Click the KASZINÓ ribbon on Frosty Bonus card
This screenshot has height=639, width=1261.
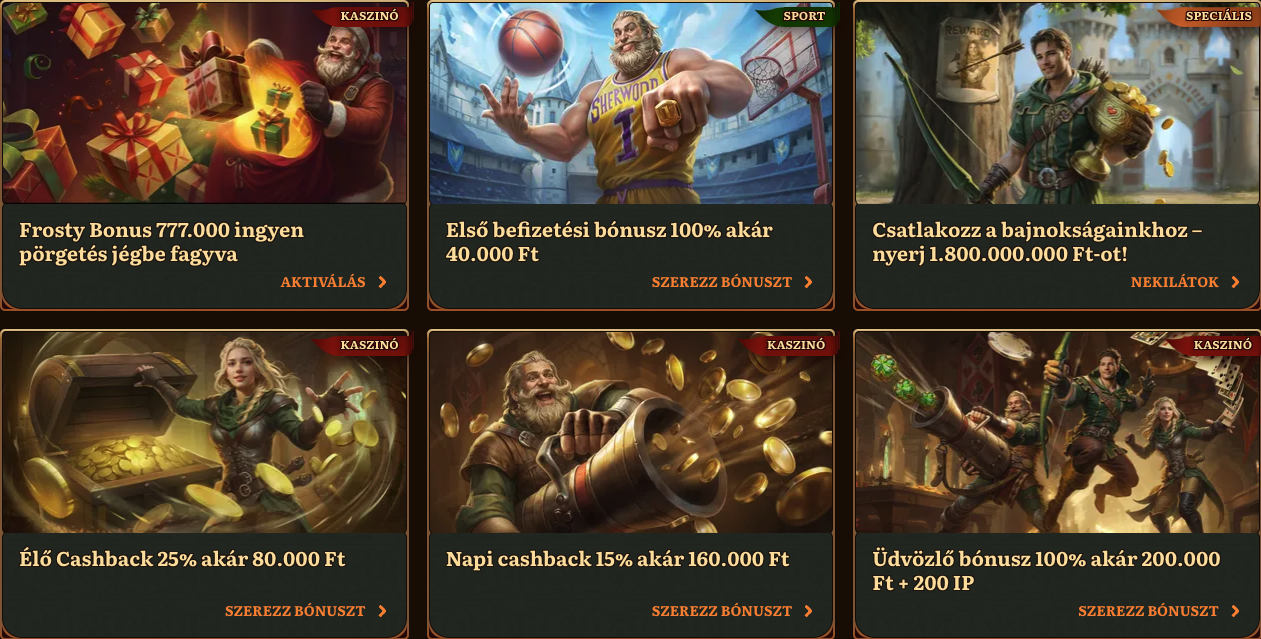point(366,16)
